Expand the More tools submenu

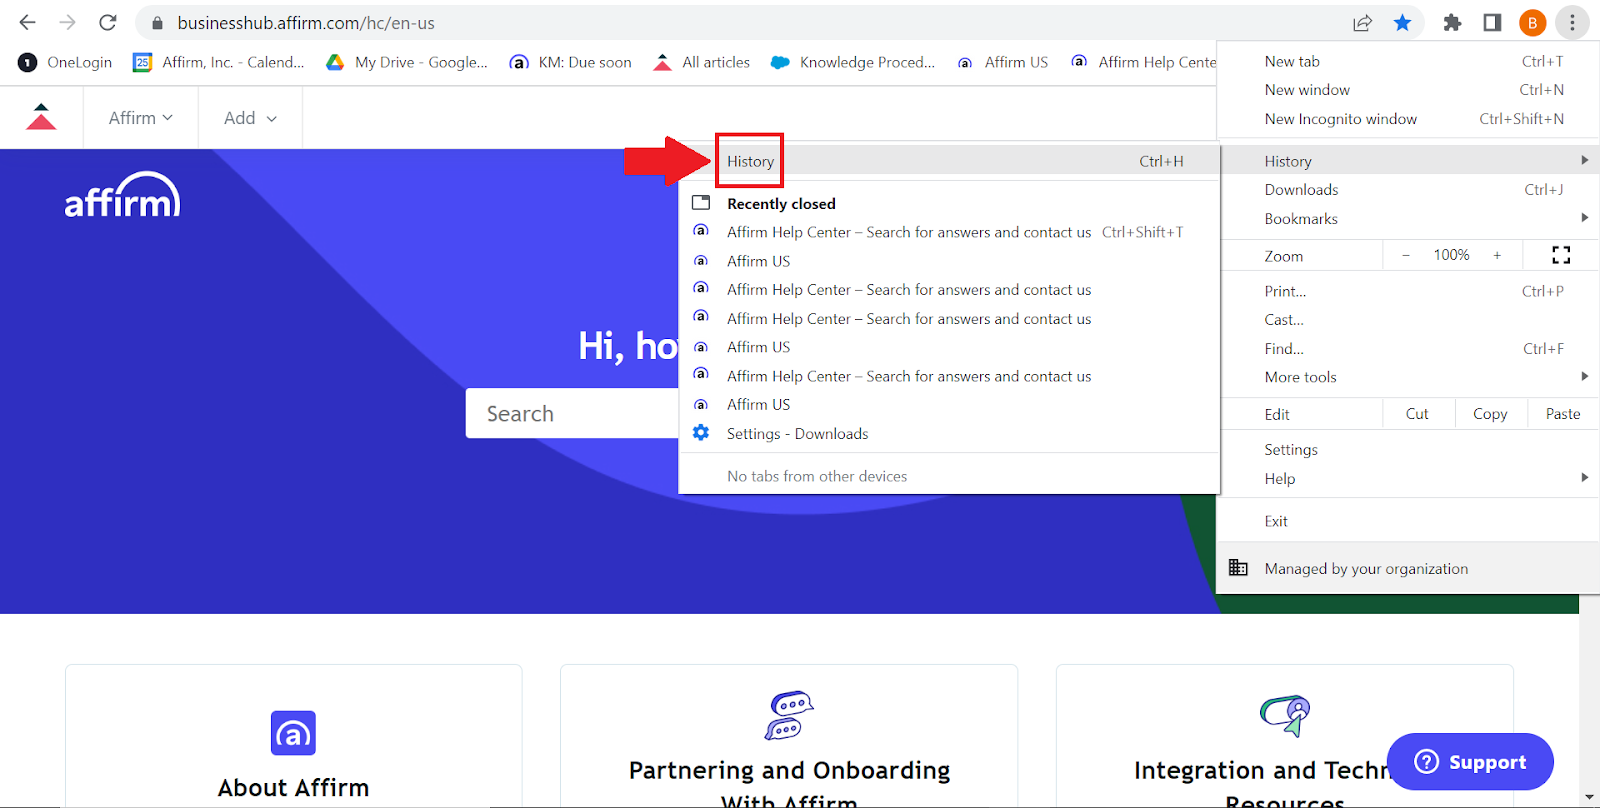coord(1408,377)
